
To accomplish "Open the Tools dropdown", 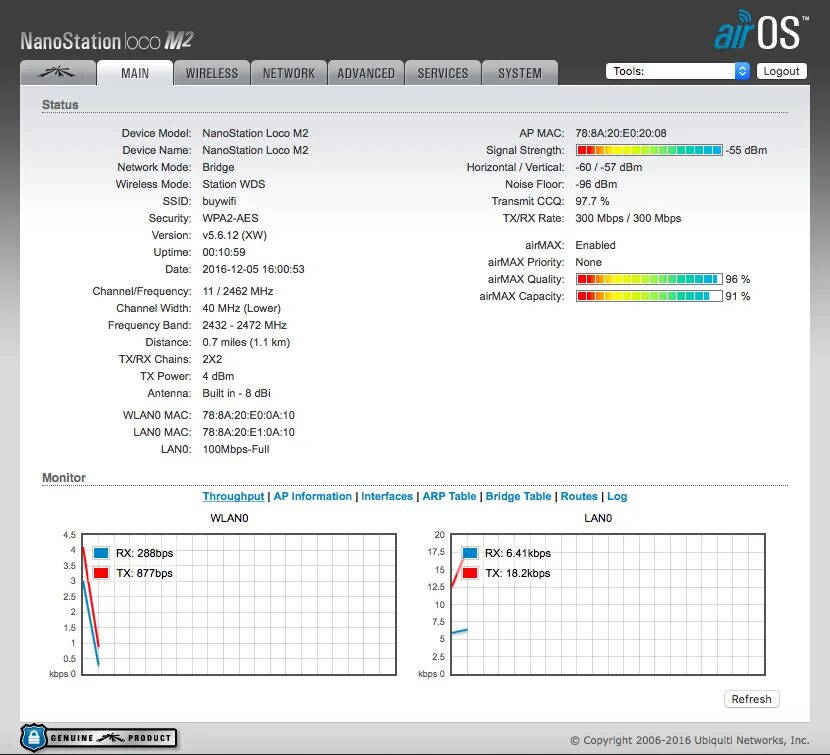I will coord(678,71).
